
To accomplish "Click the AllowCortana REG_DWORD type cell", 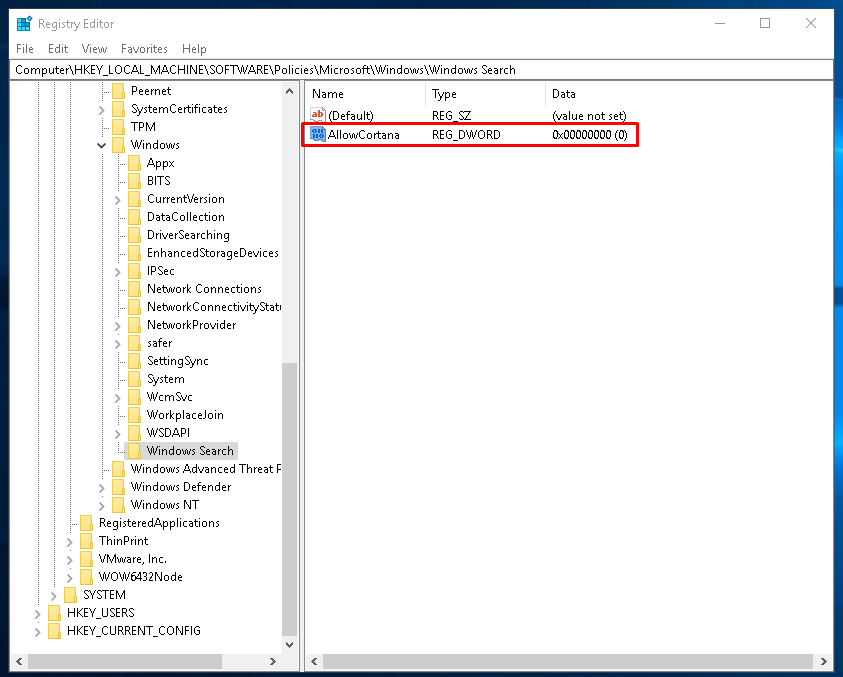I will pyautogui.click(x=466, y=134).
